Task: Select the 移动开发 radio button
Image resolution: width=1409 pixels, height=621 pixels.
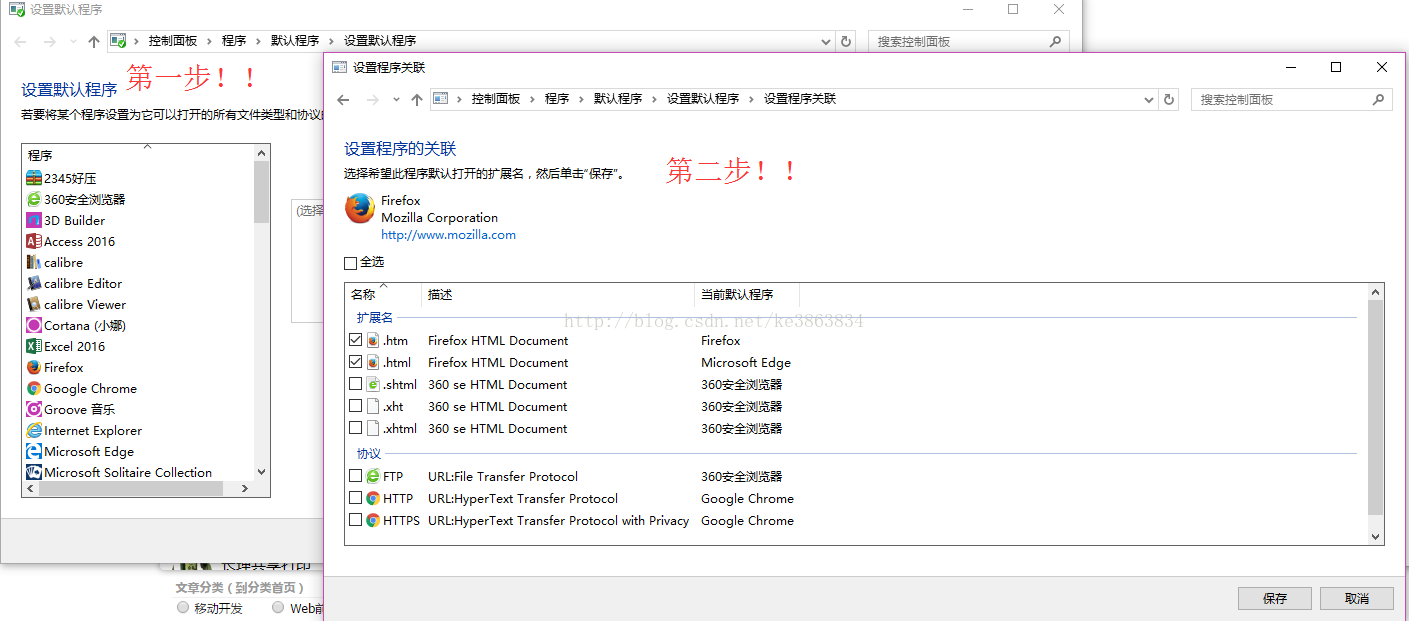Action: [x=182, y=607]
